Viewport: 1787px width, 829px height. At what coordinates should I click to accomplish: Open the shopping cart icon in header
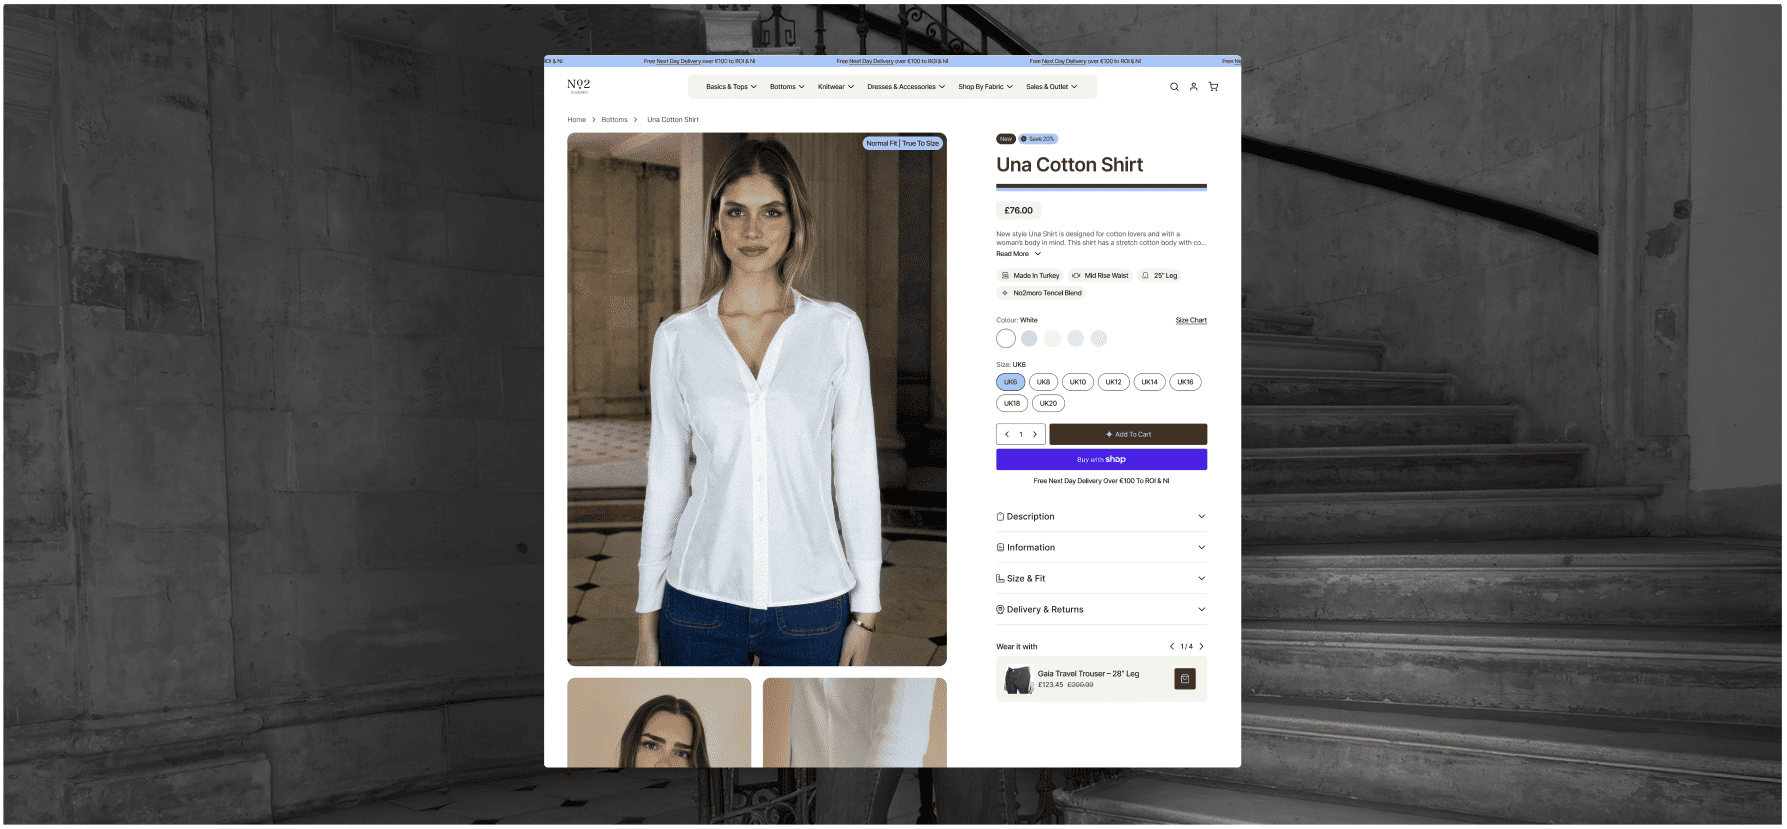click(1213, 87)
